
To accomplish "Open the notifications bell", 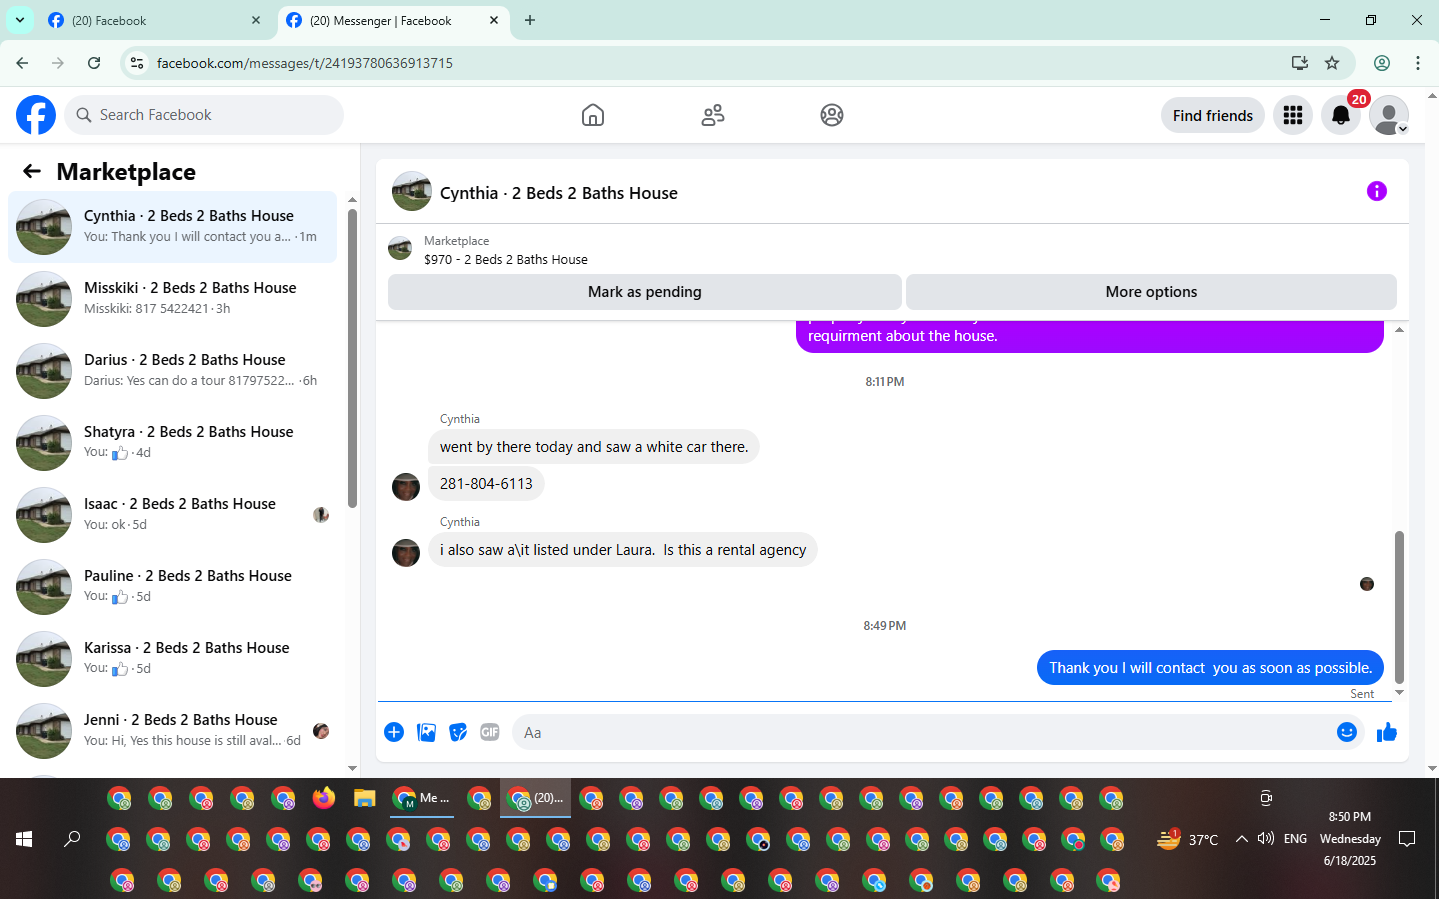I will tap(1341, 115).
